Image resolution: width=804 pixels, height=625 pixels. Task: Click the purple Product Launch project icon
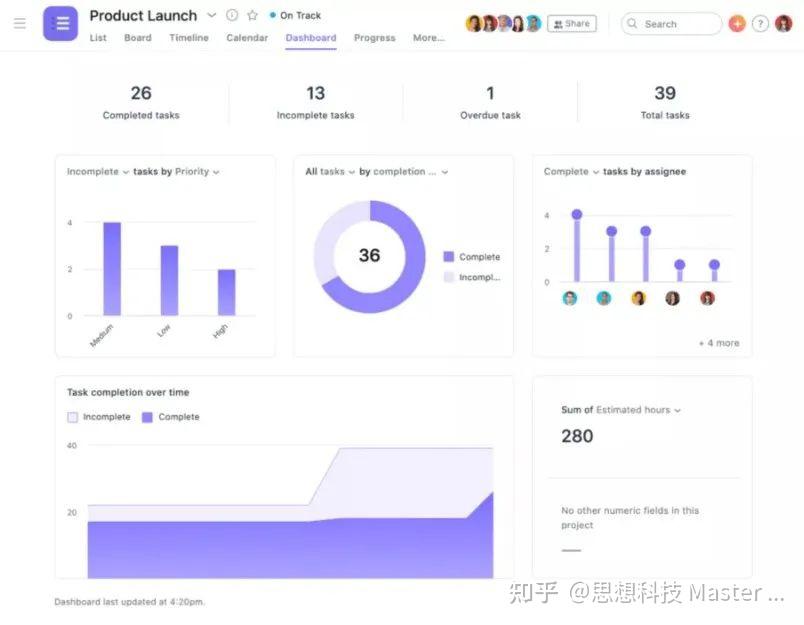pos(60,24)
